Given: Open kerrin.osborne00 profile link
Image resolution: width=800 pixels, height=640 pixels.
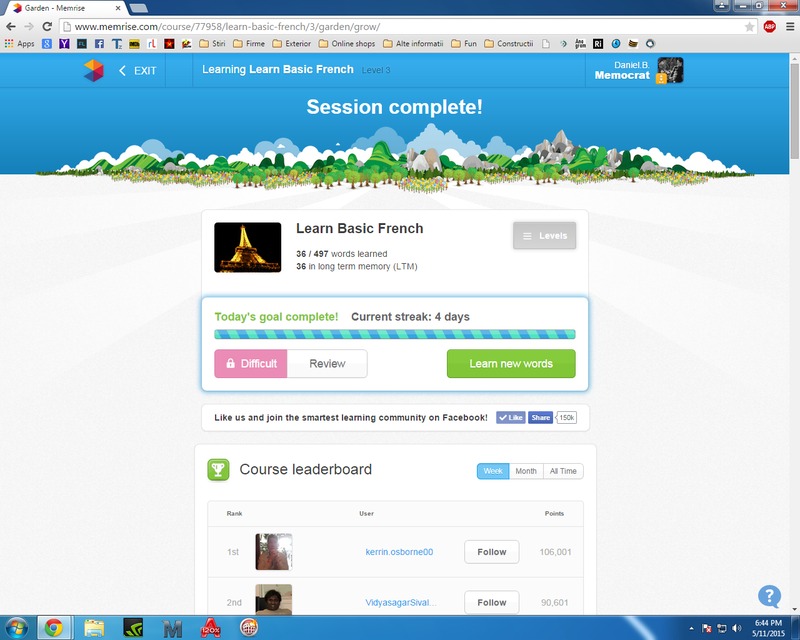Looking at the screenshot, I should pos(399,552).
